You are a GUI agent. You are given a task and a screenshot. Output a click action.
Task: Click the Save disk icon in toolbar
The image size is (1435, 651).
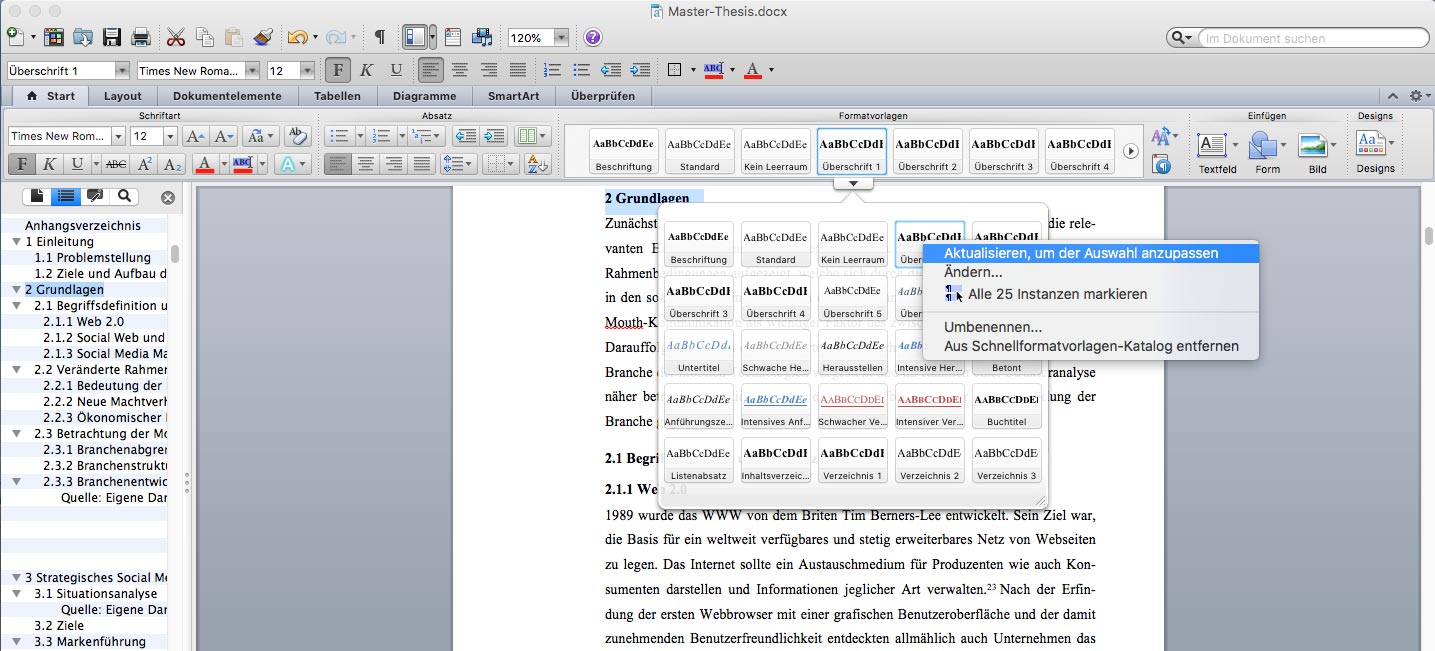point(112,38)
